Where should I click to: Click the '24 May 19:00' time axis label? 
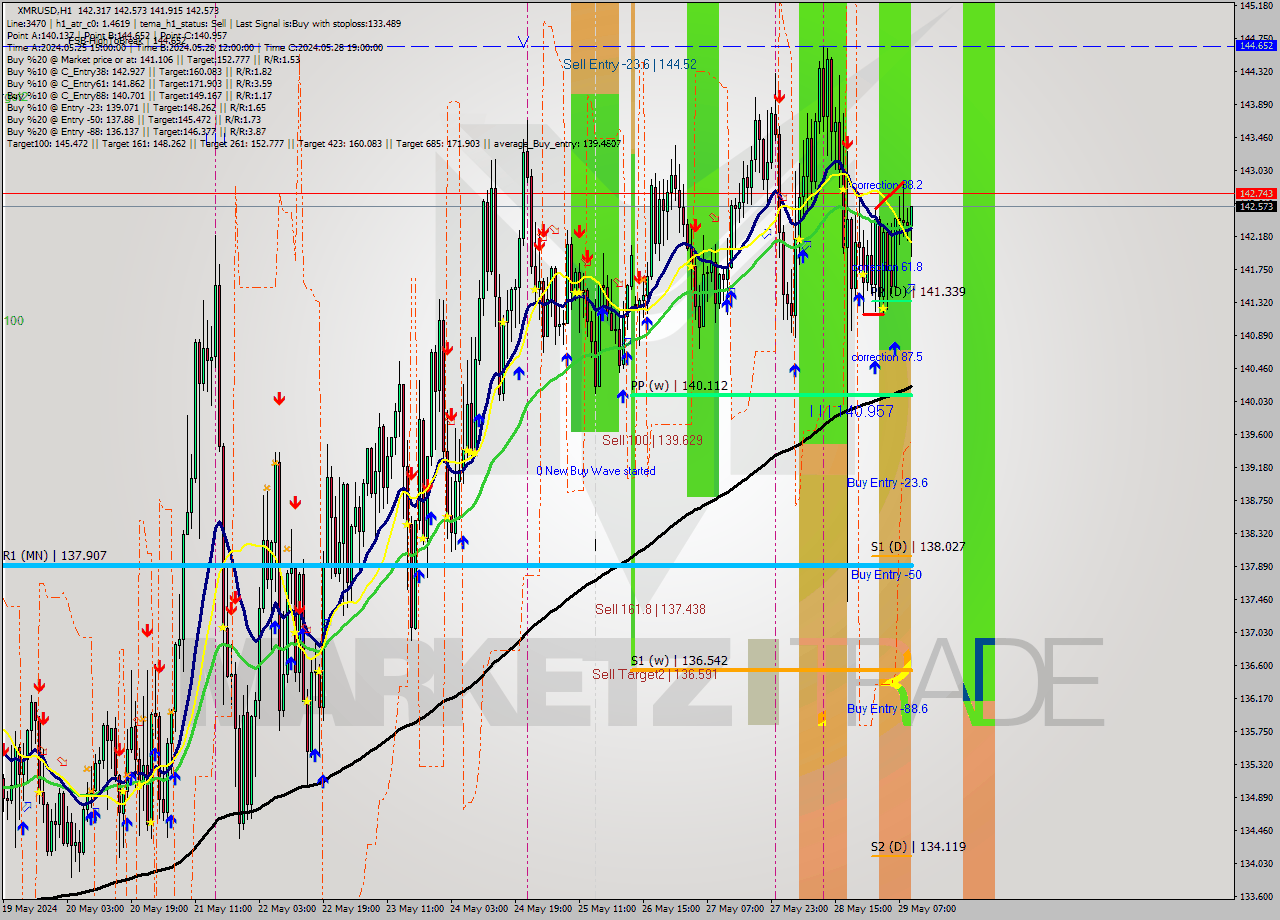pos(542,909)
